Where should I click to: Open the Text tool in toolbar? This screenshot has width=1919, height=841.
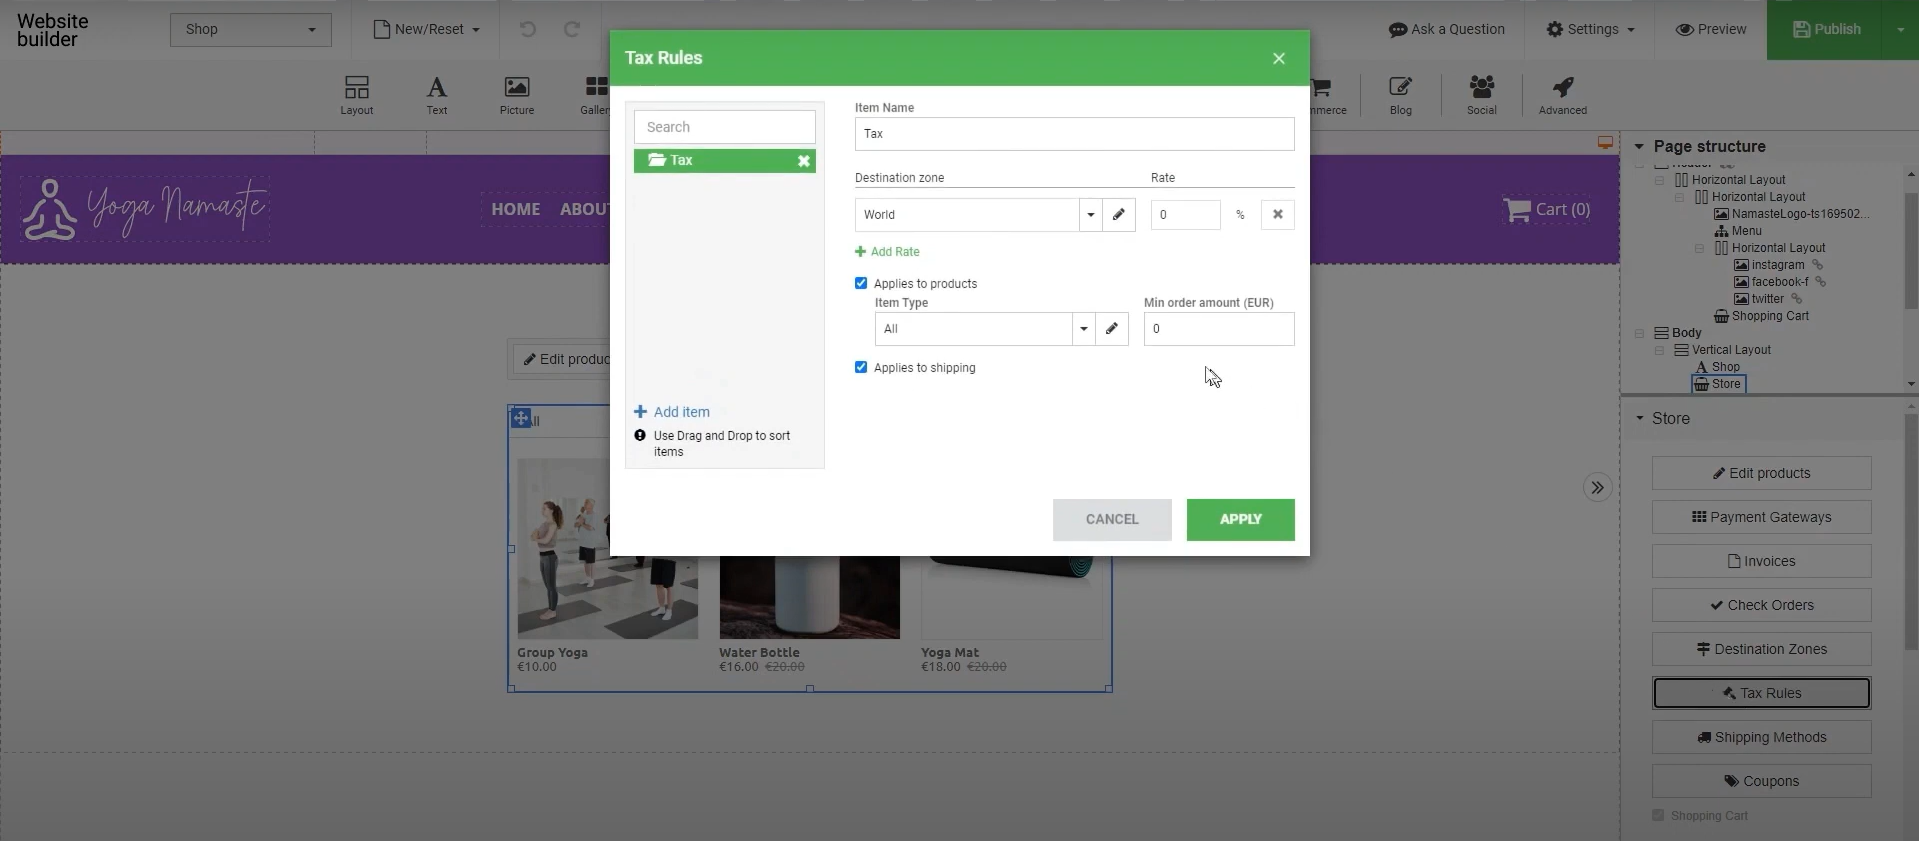[x=437, y=96]
